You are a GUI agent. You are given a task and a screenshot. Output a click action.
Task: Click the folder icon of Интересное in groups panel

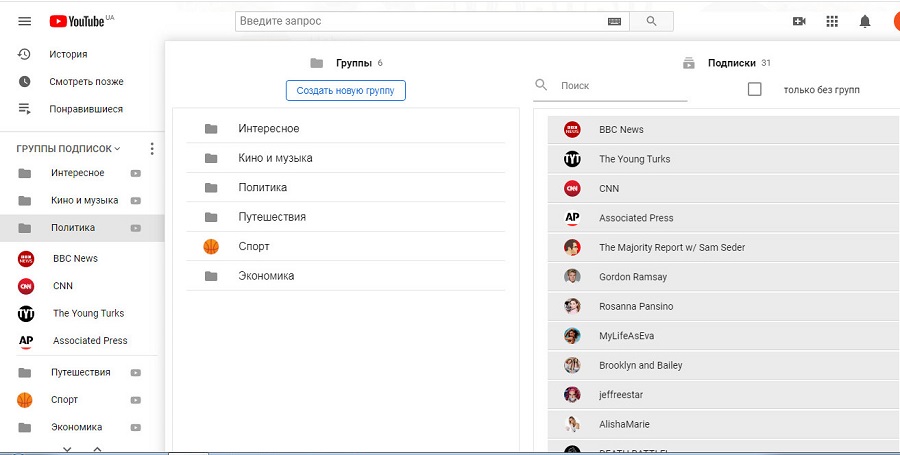[211, 129]
